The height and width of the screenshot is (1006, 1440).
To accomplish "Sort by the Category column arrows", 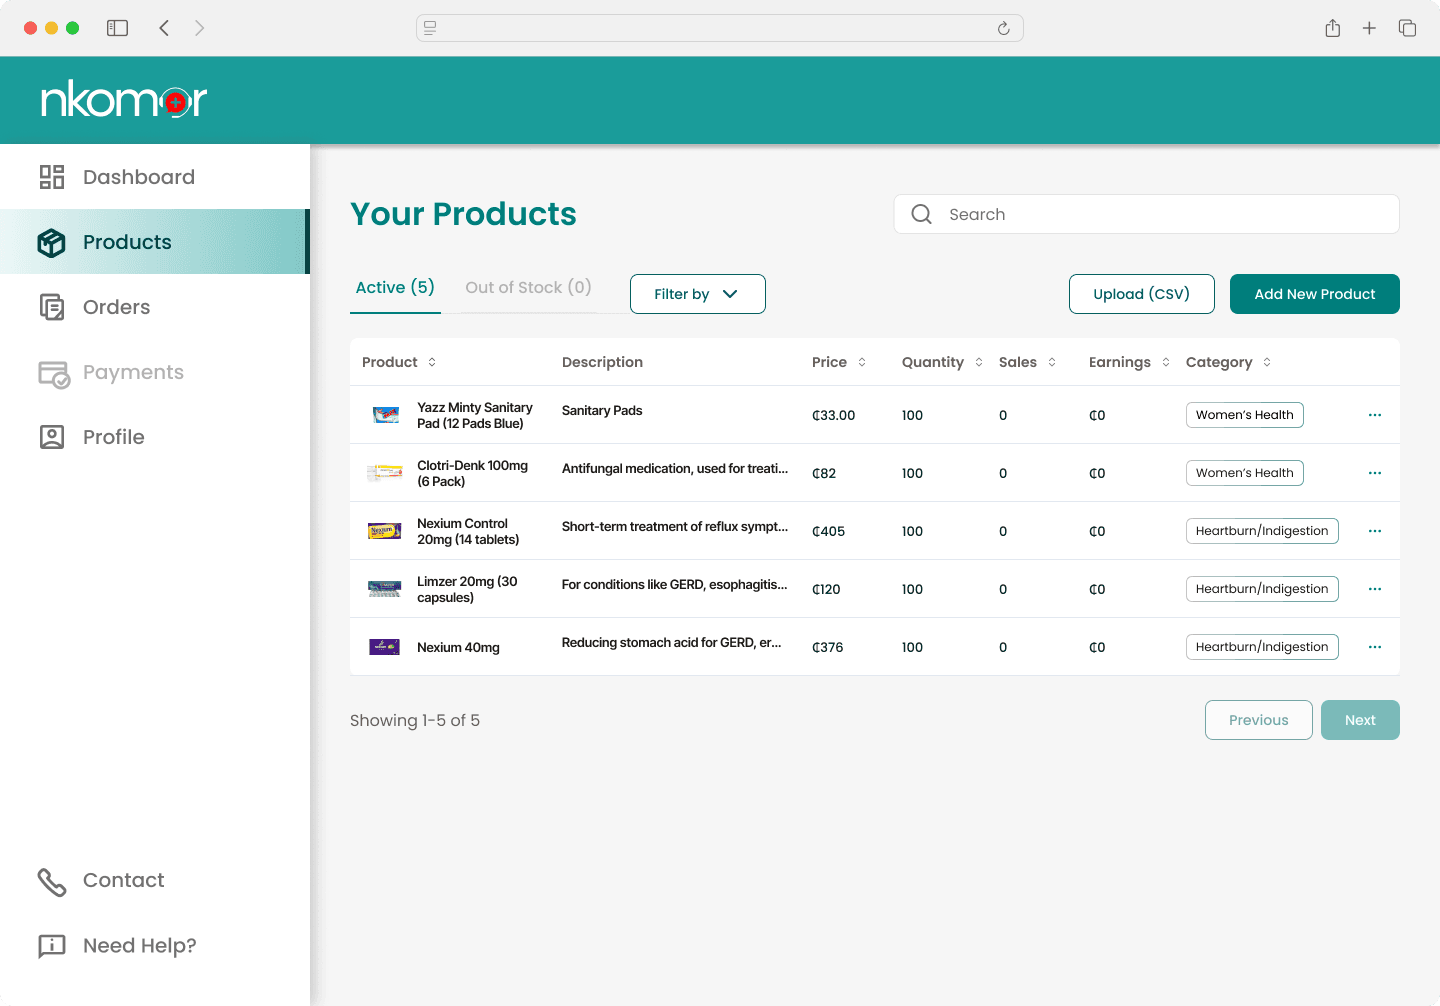I will pos(1267,362).
